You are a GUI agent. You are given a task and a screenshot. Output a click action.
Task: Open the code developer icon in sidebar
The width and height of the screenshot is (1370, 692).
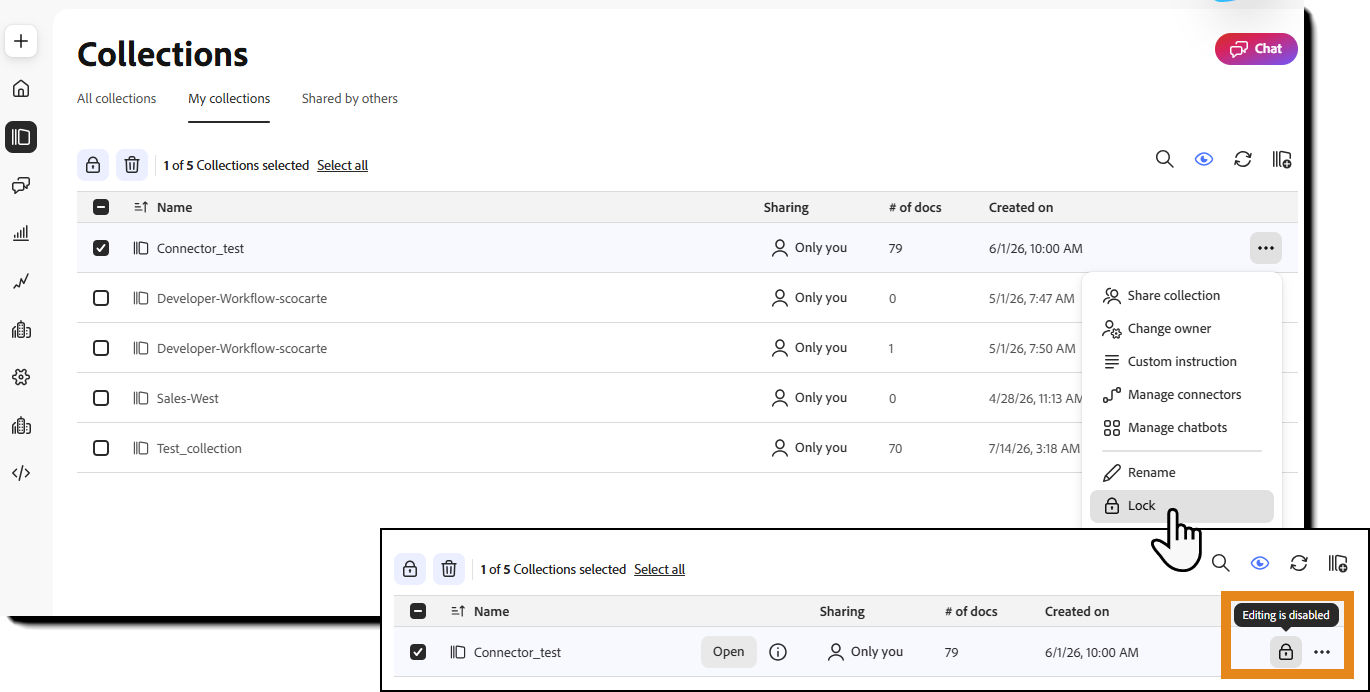pos(21,473)
